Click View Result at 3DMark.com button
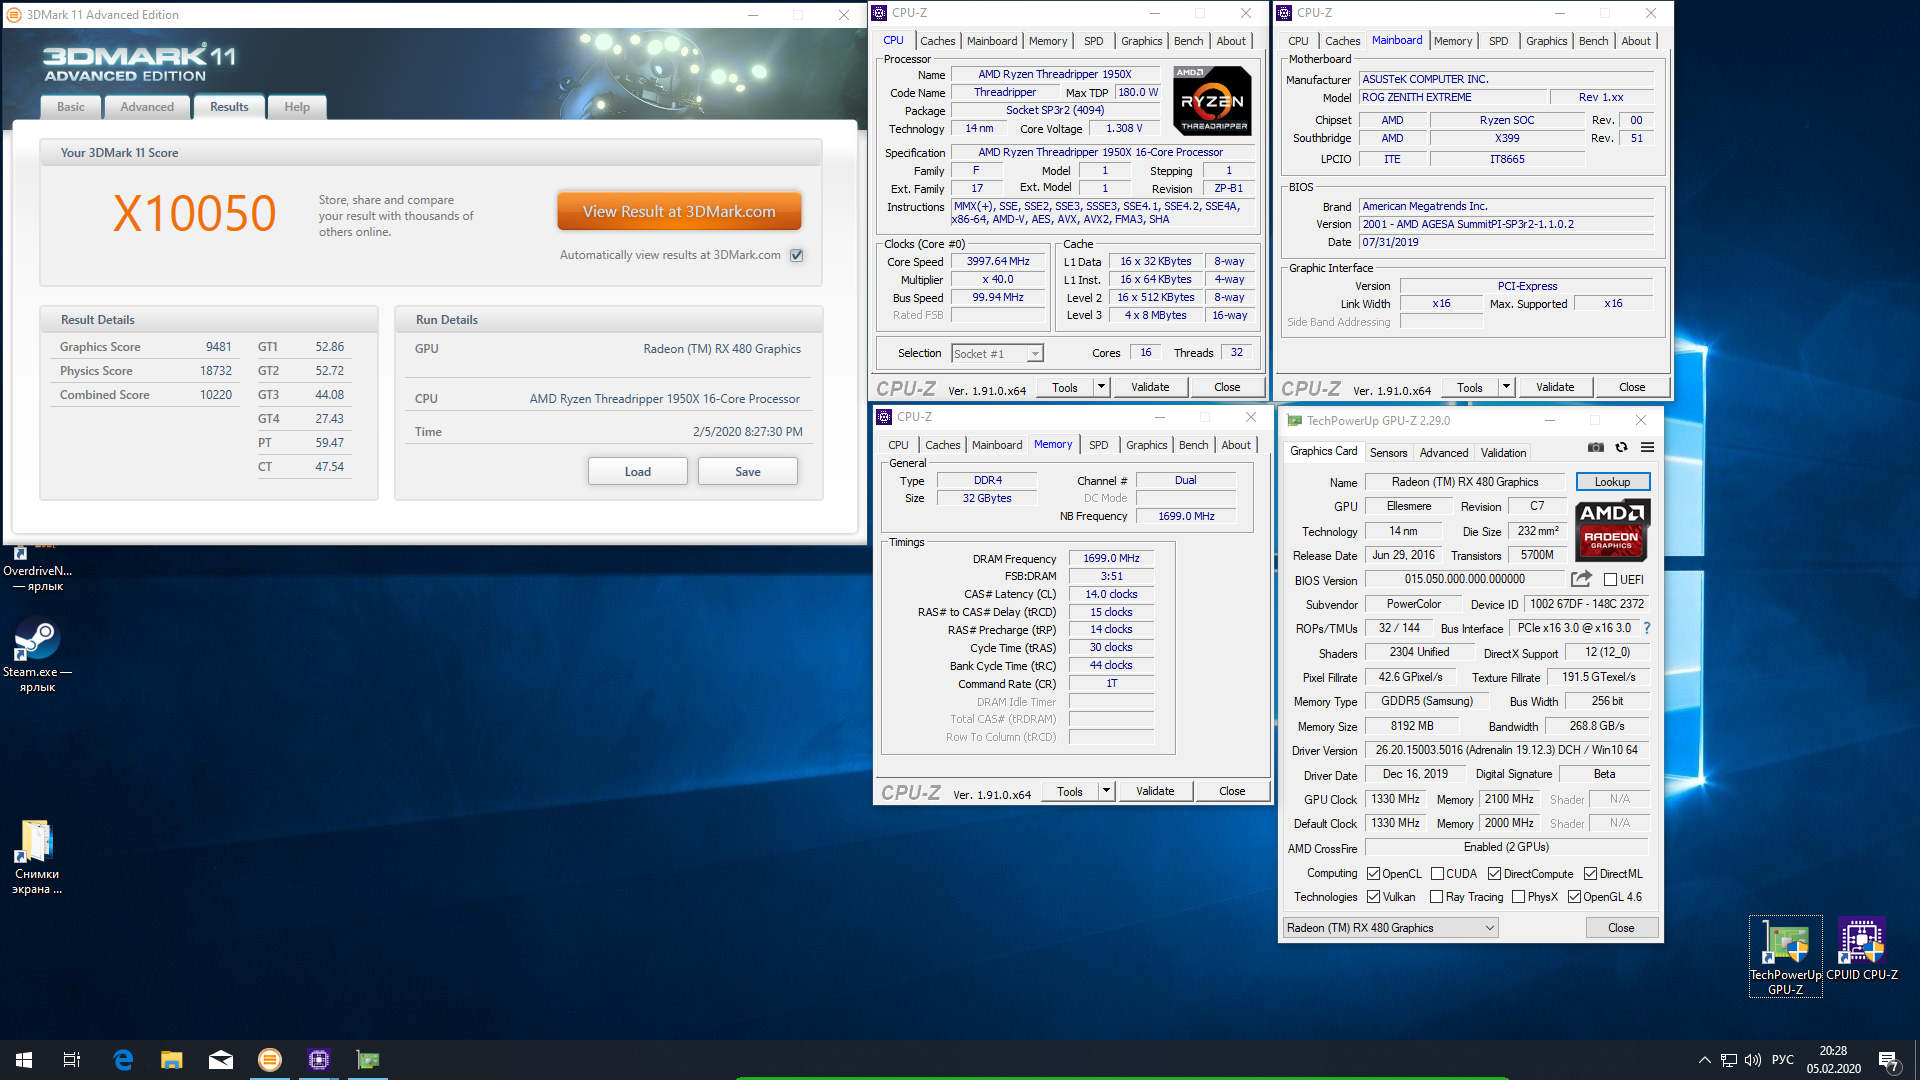The width and height of the screenshot is (1920, 1080). coord(679,212)
